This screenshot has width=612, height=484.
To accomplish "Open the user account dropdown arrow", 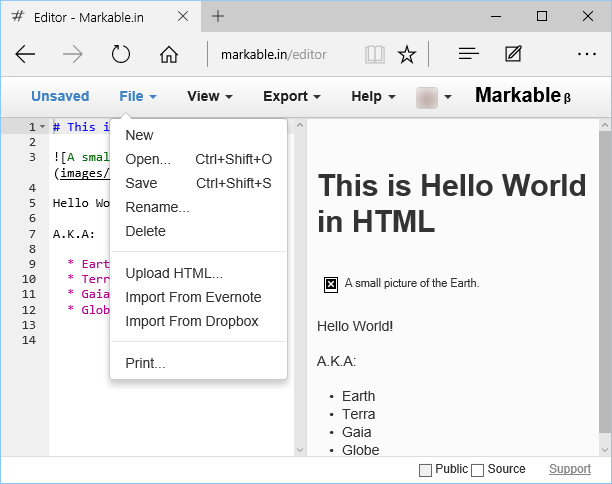I will point(448,97).
